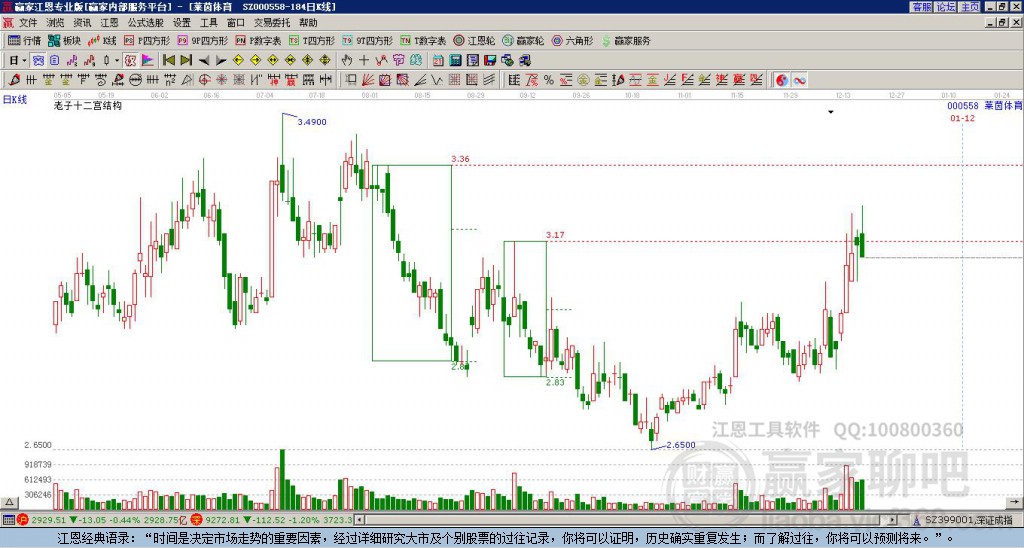
Task: Open the 江恩 menu
Action: [109, 23]
